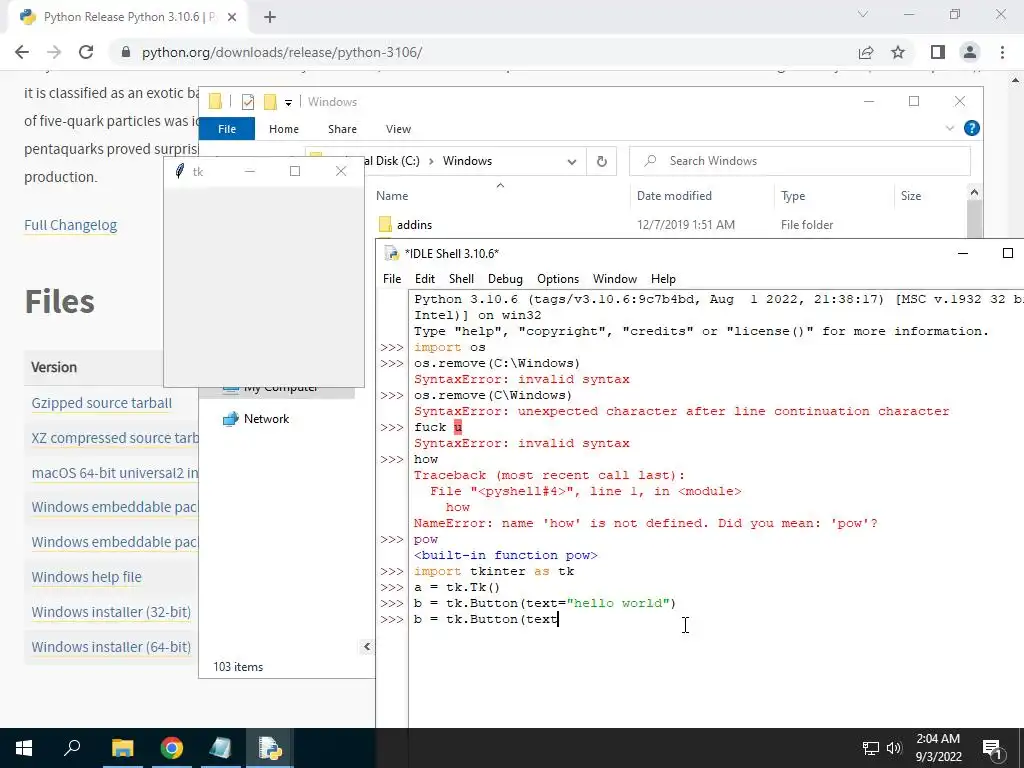Switch to Chrome from taskbar

[172, 748]
